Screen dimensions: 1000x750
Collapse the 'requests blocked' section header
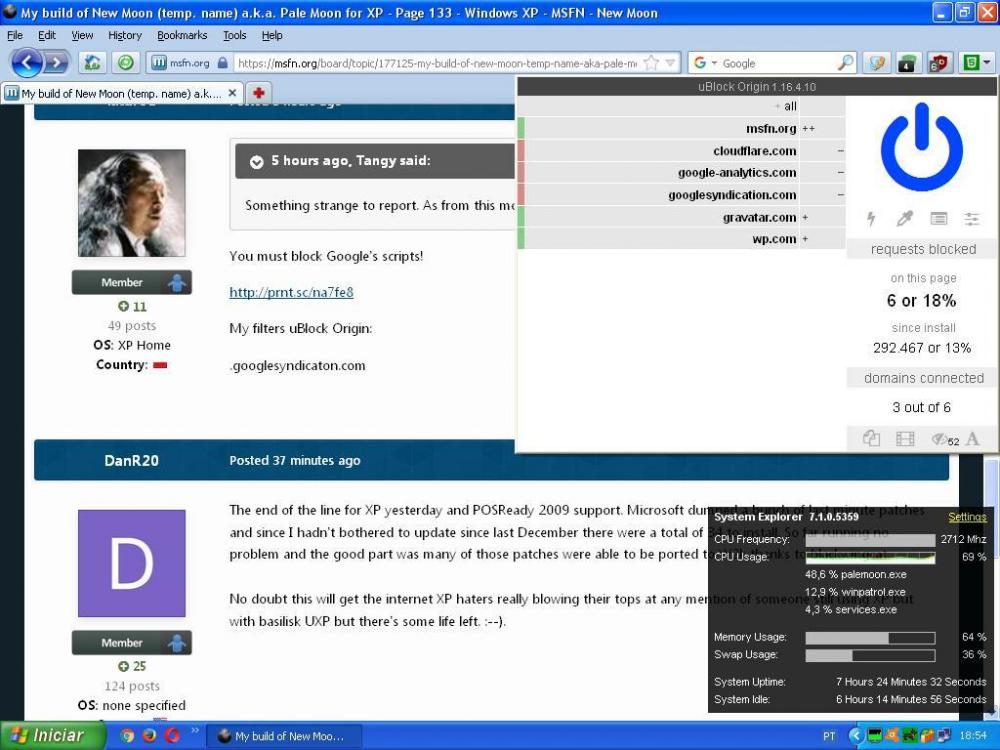[x=923, y=249]
